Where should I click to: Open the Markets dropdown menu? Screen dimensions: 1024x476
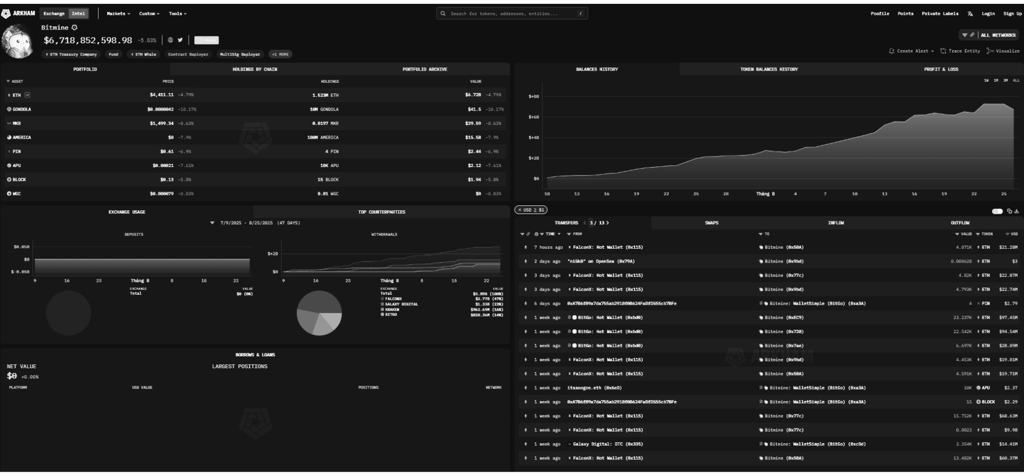pos(118,13)
